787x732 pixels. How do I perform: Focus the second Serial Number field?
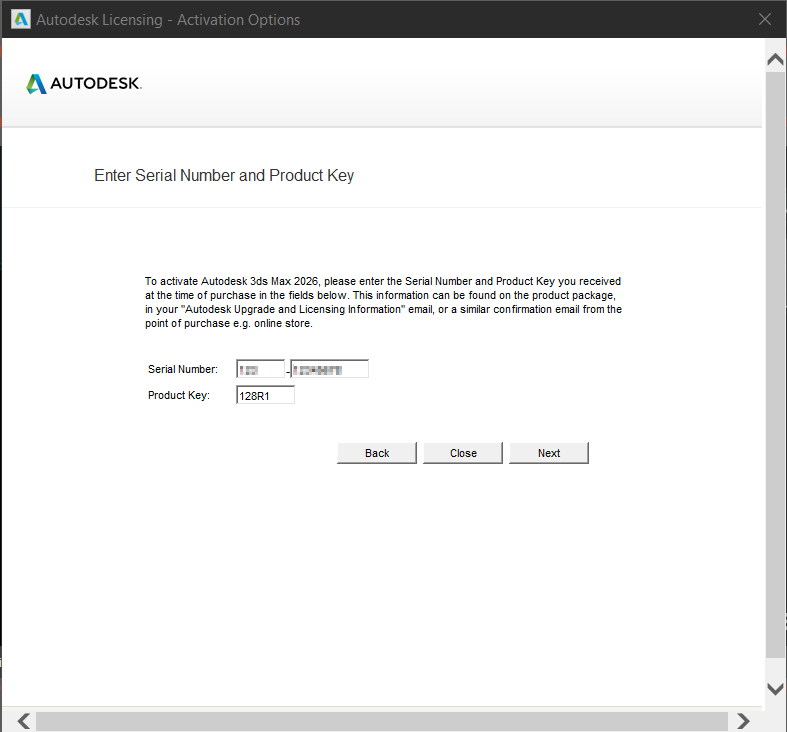[x=330, y=369]
